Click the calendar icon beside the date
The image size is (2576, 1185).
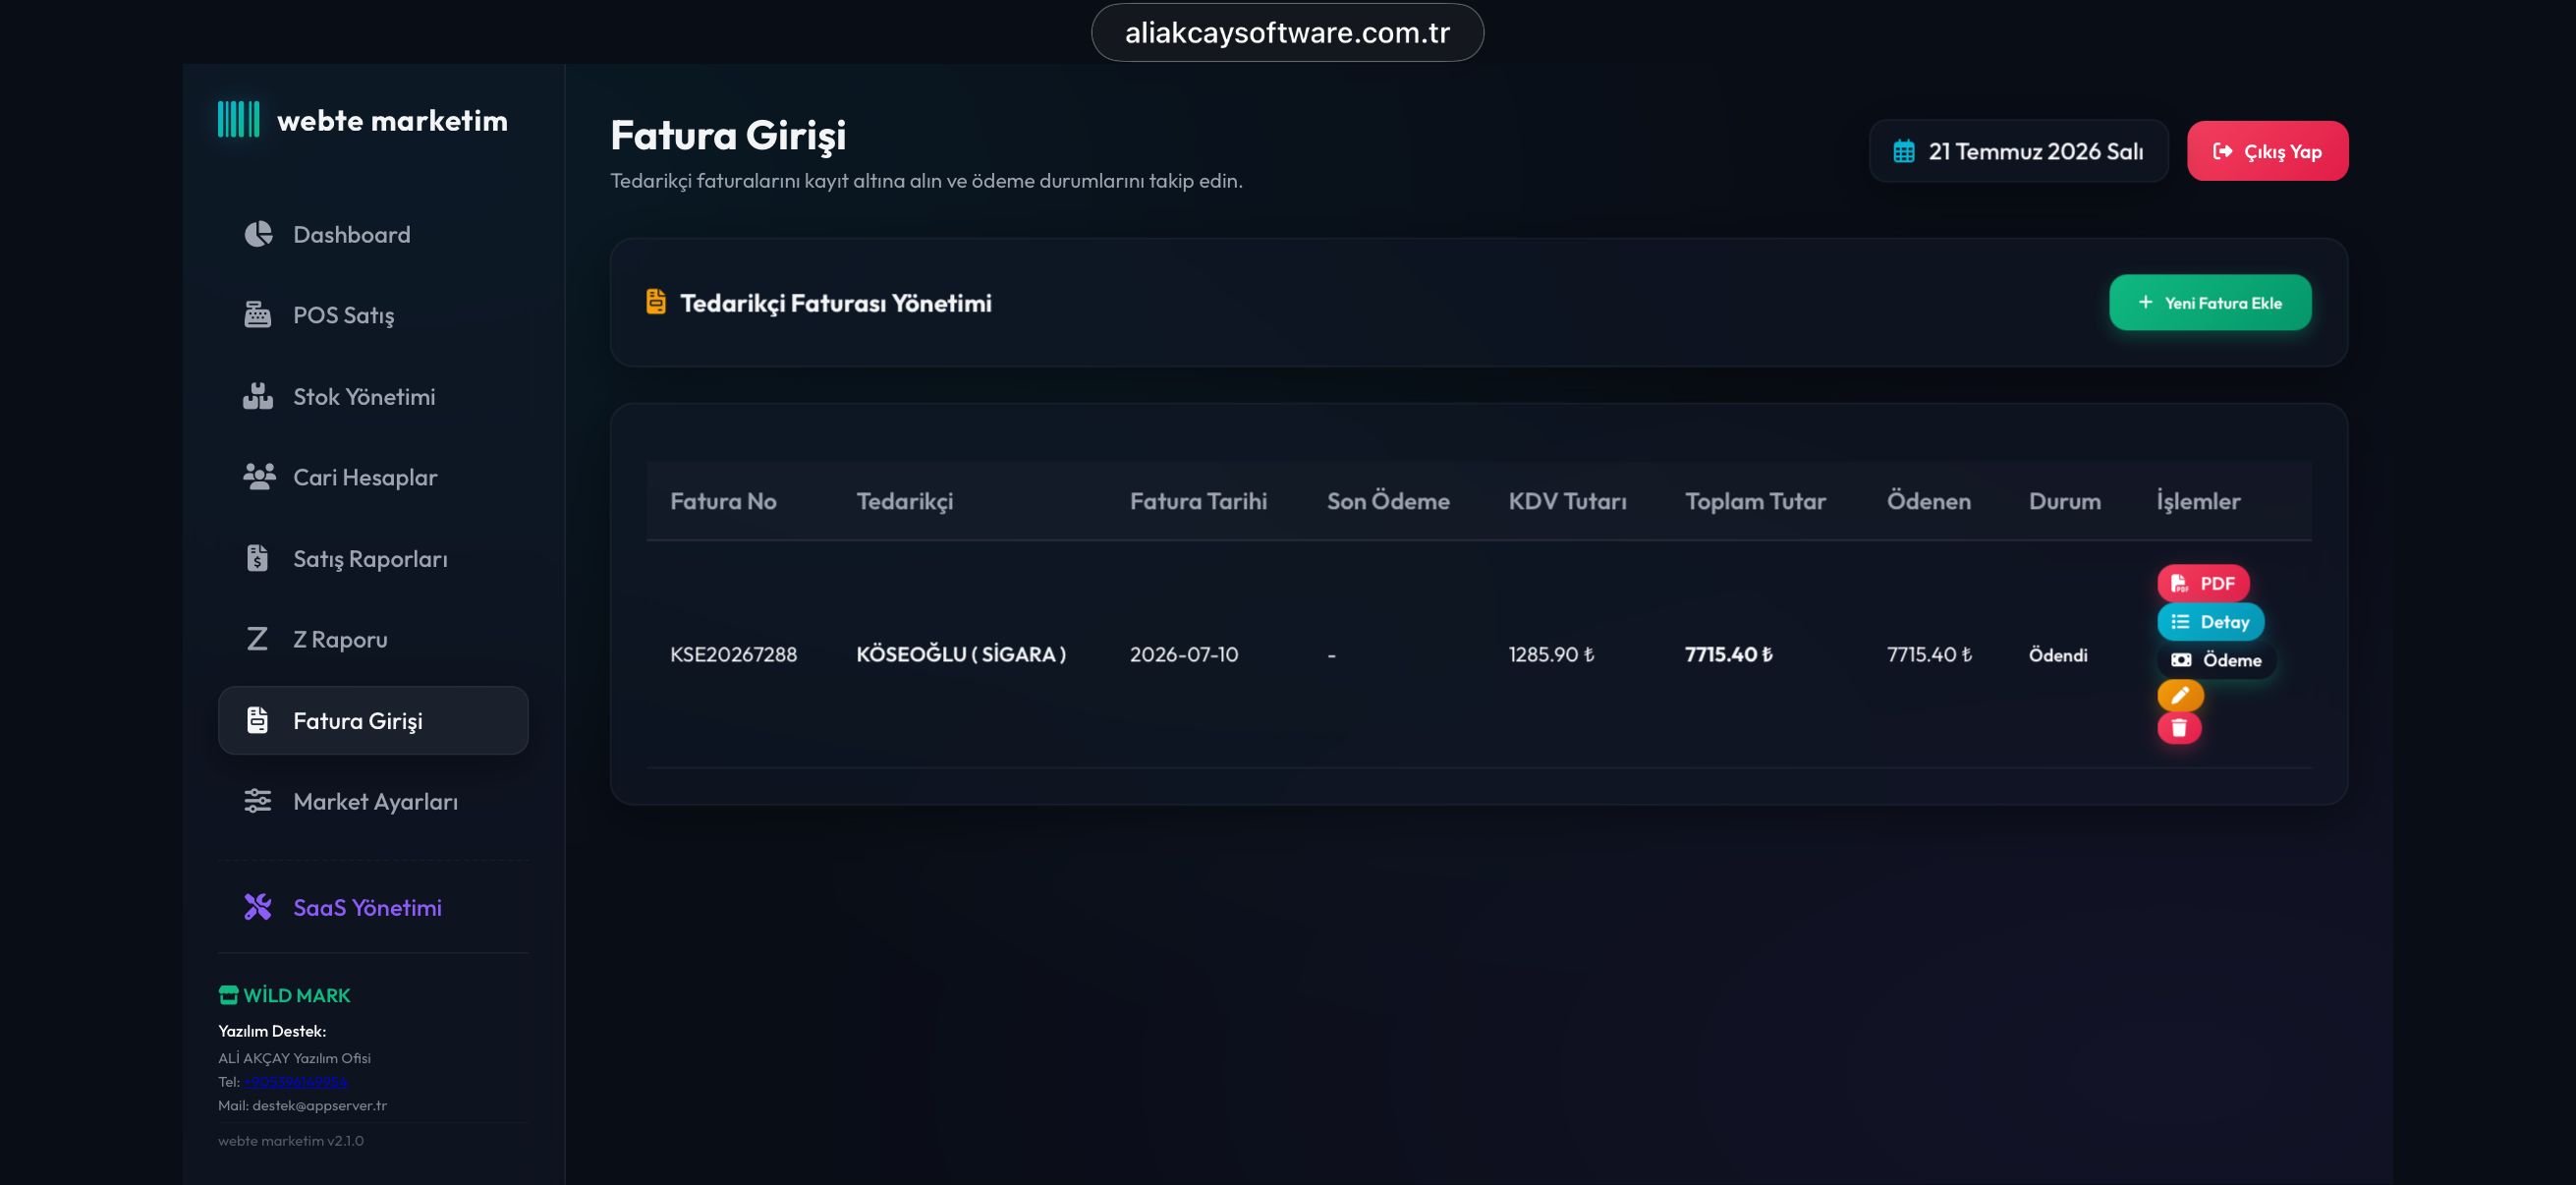click(1904, 151)
